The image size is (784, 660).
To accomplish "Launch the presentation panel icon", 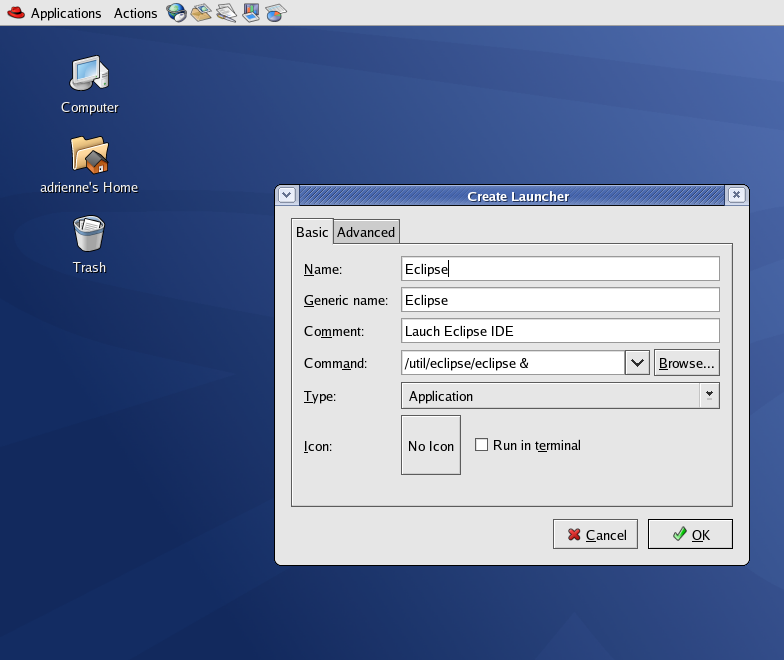I will pyautogui.click(x=251, y=13).
